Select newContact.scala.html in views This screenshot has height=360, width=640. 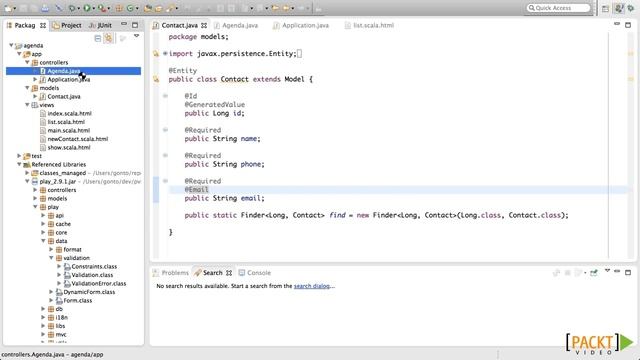[78, 139]
